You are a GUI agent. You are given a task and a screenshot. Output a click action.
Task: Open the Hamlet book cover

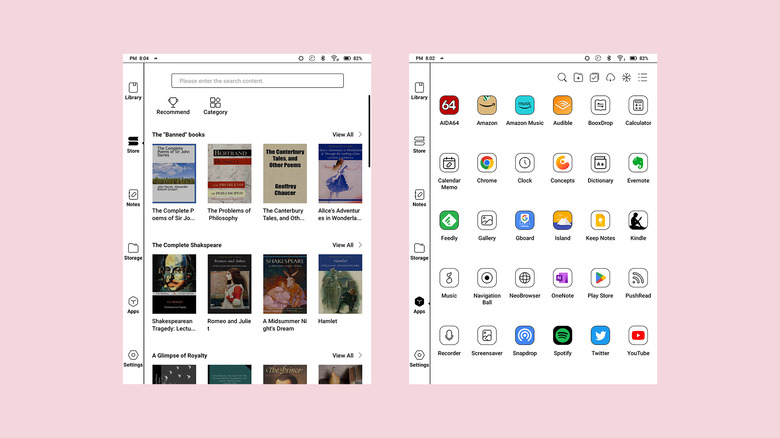340,284
